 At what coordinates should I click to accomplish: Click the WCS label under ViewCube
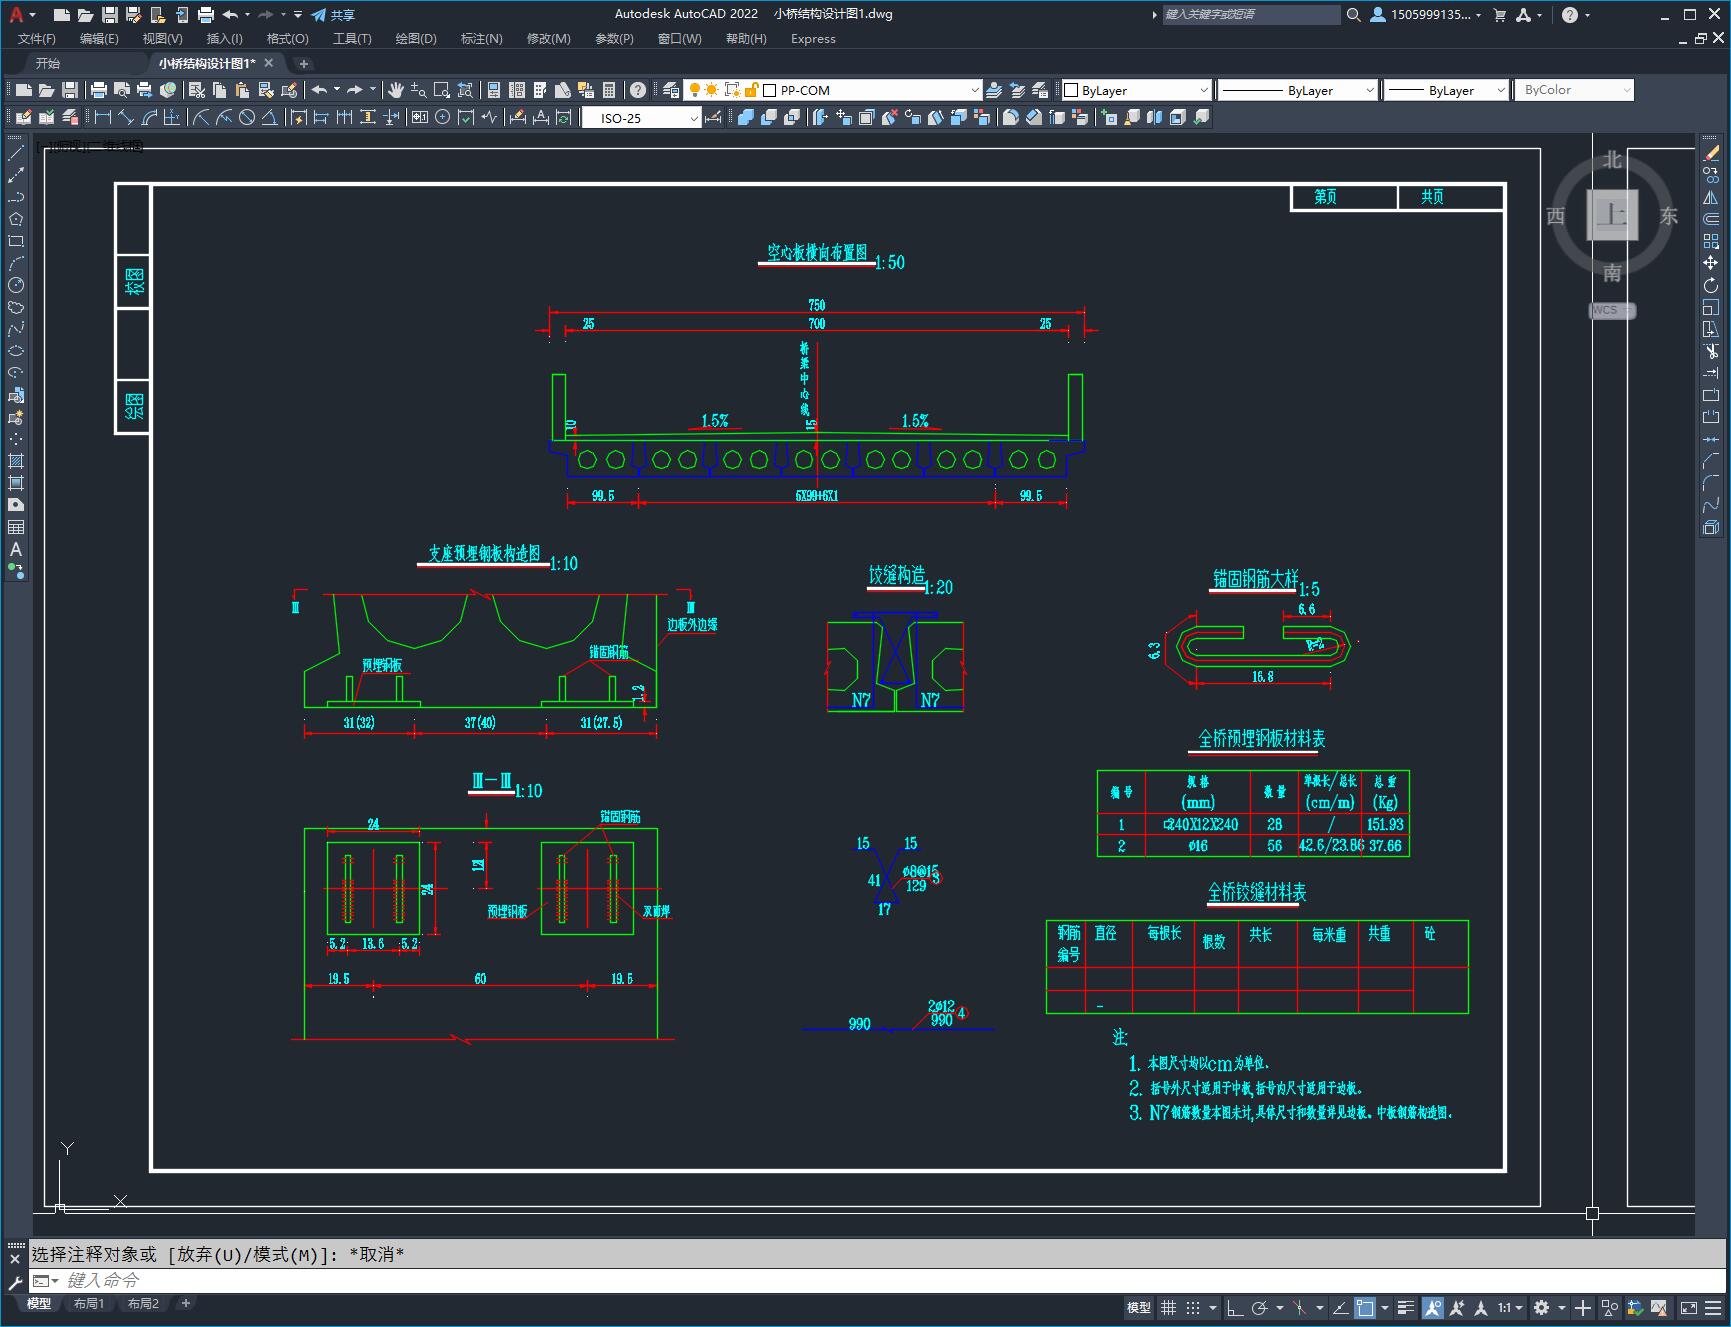pyautogui.click(x=1611, y=310)
